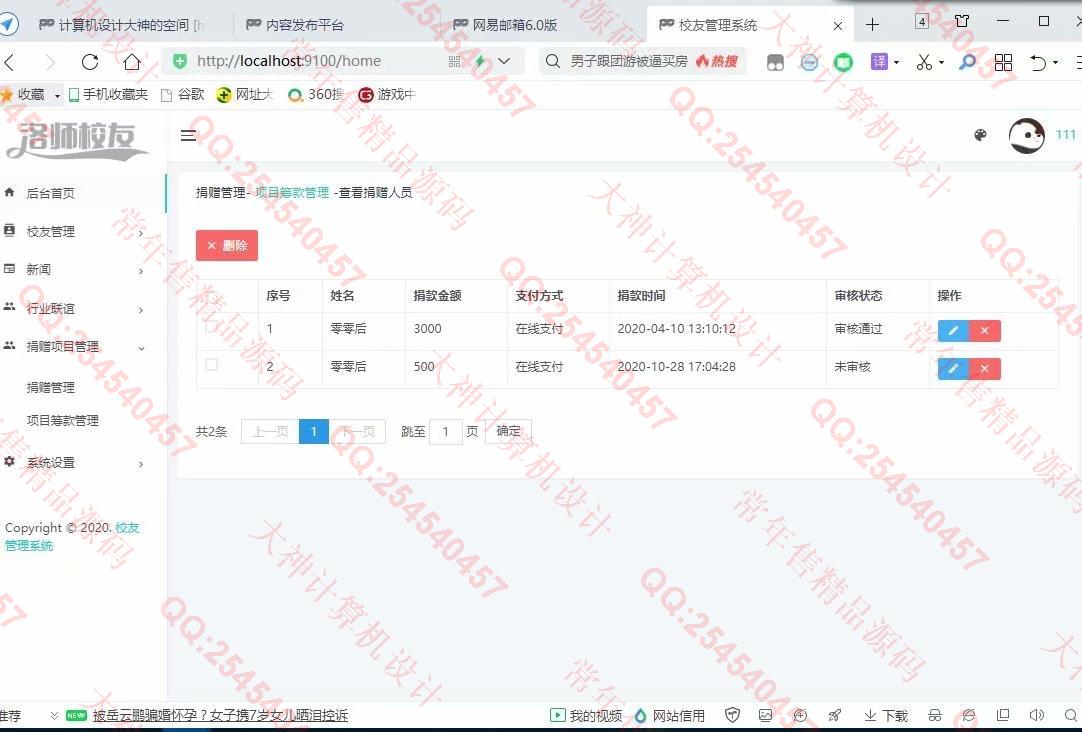Open the theme palette icon
Screen dimensions: 1082x732
coord(980,135)
